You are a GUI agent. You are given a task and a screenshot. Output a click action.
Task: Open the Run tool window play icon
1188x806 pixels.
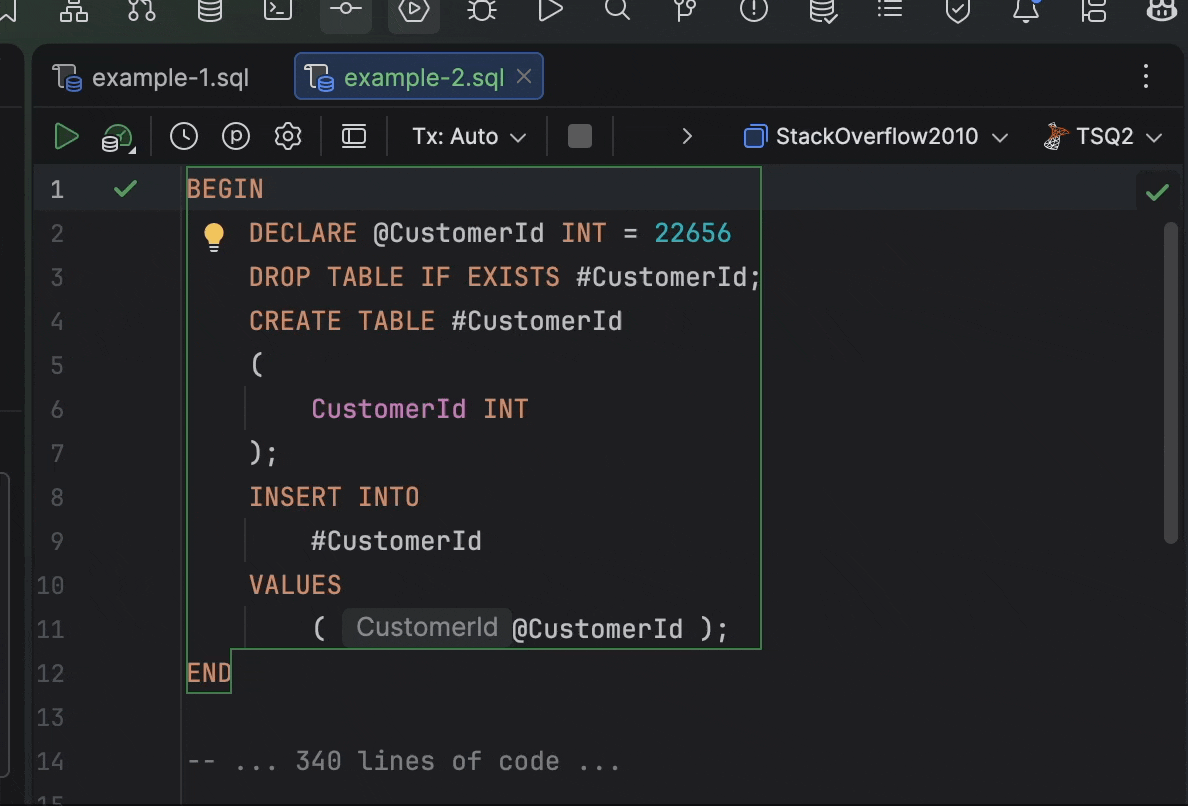[550, 11]
